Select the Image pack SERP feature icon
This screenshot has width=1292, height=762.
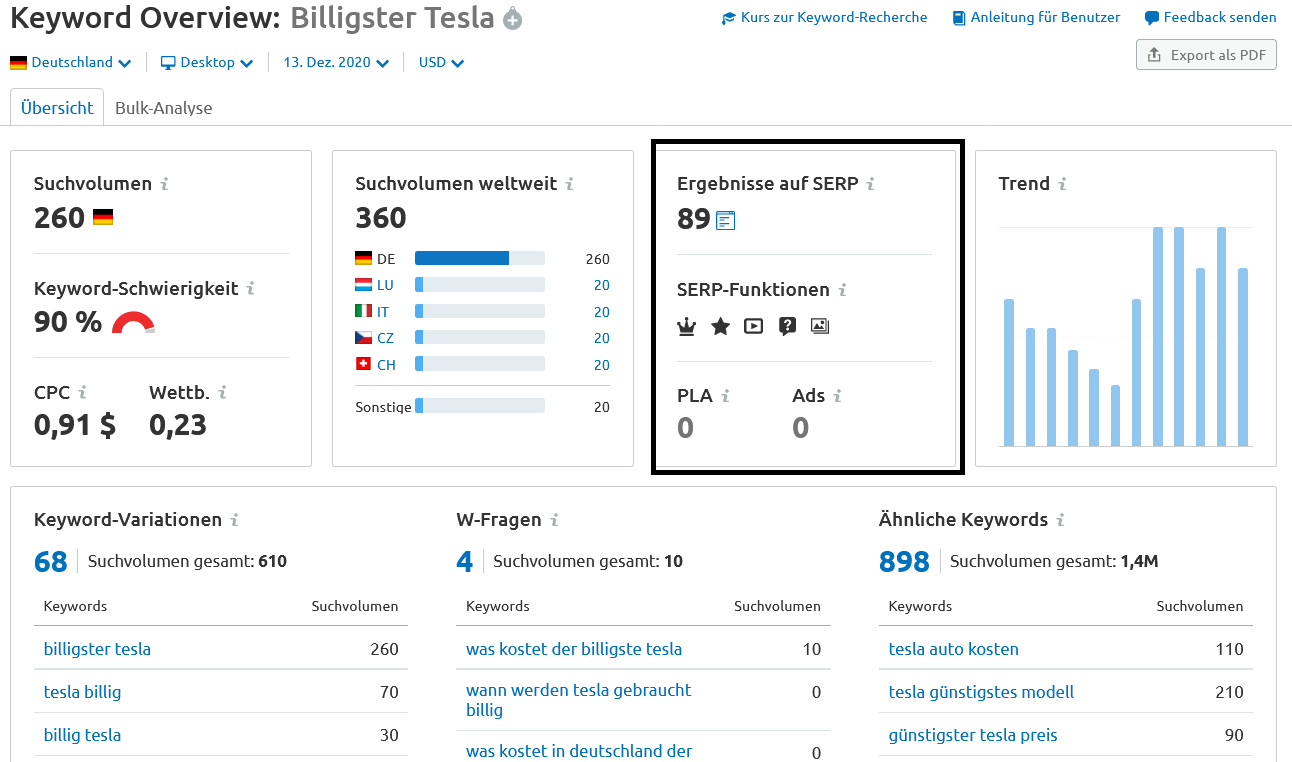(820, 326)
